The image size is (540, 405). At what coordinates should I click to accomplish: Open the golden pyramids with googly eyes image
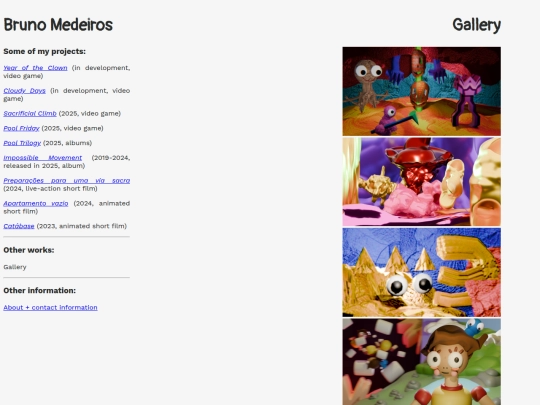pos(422,272)
